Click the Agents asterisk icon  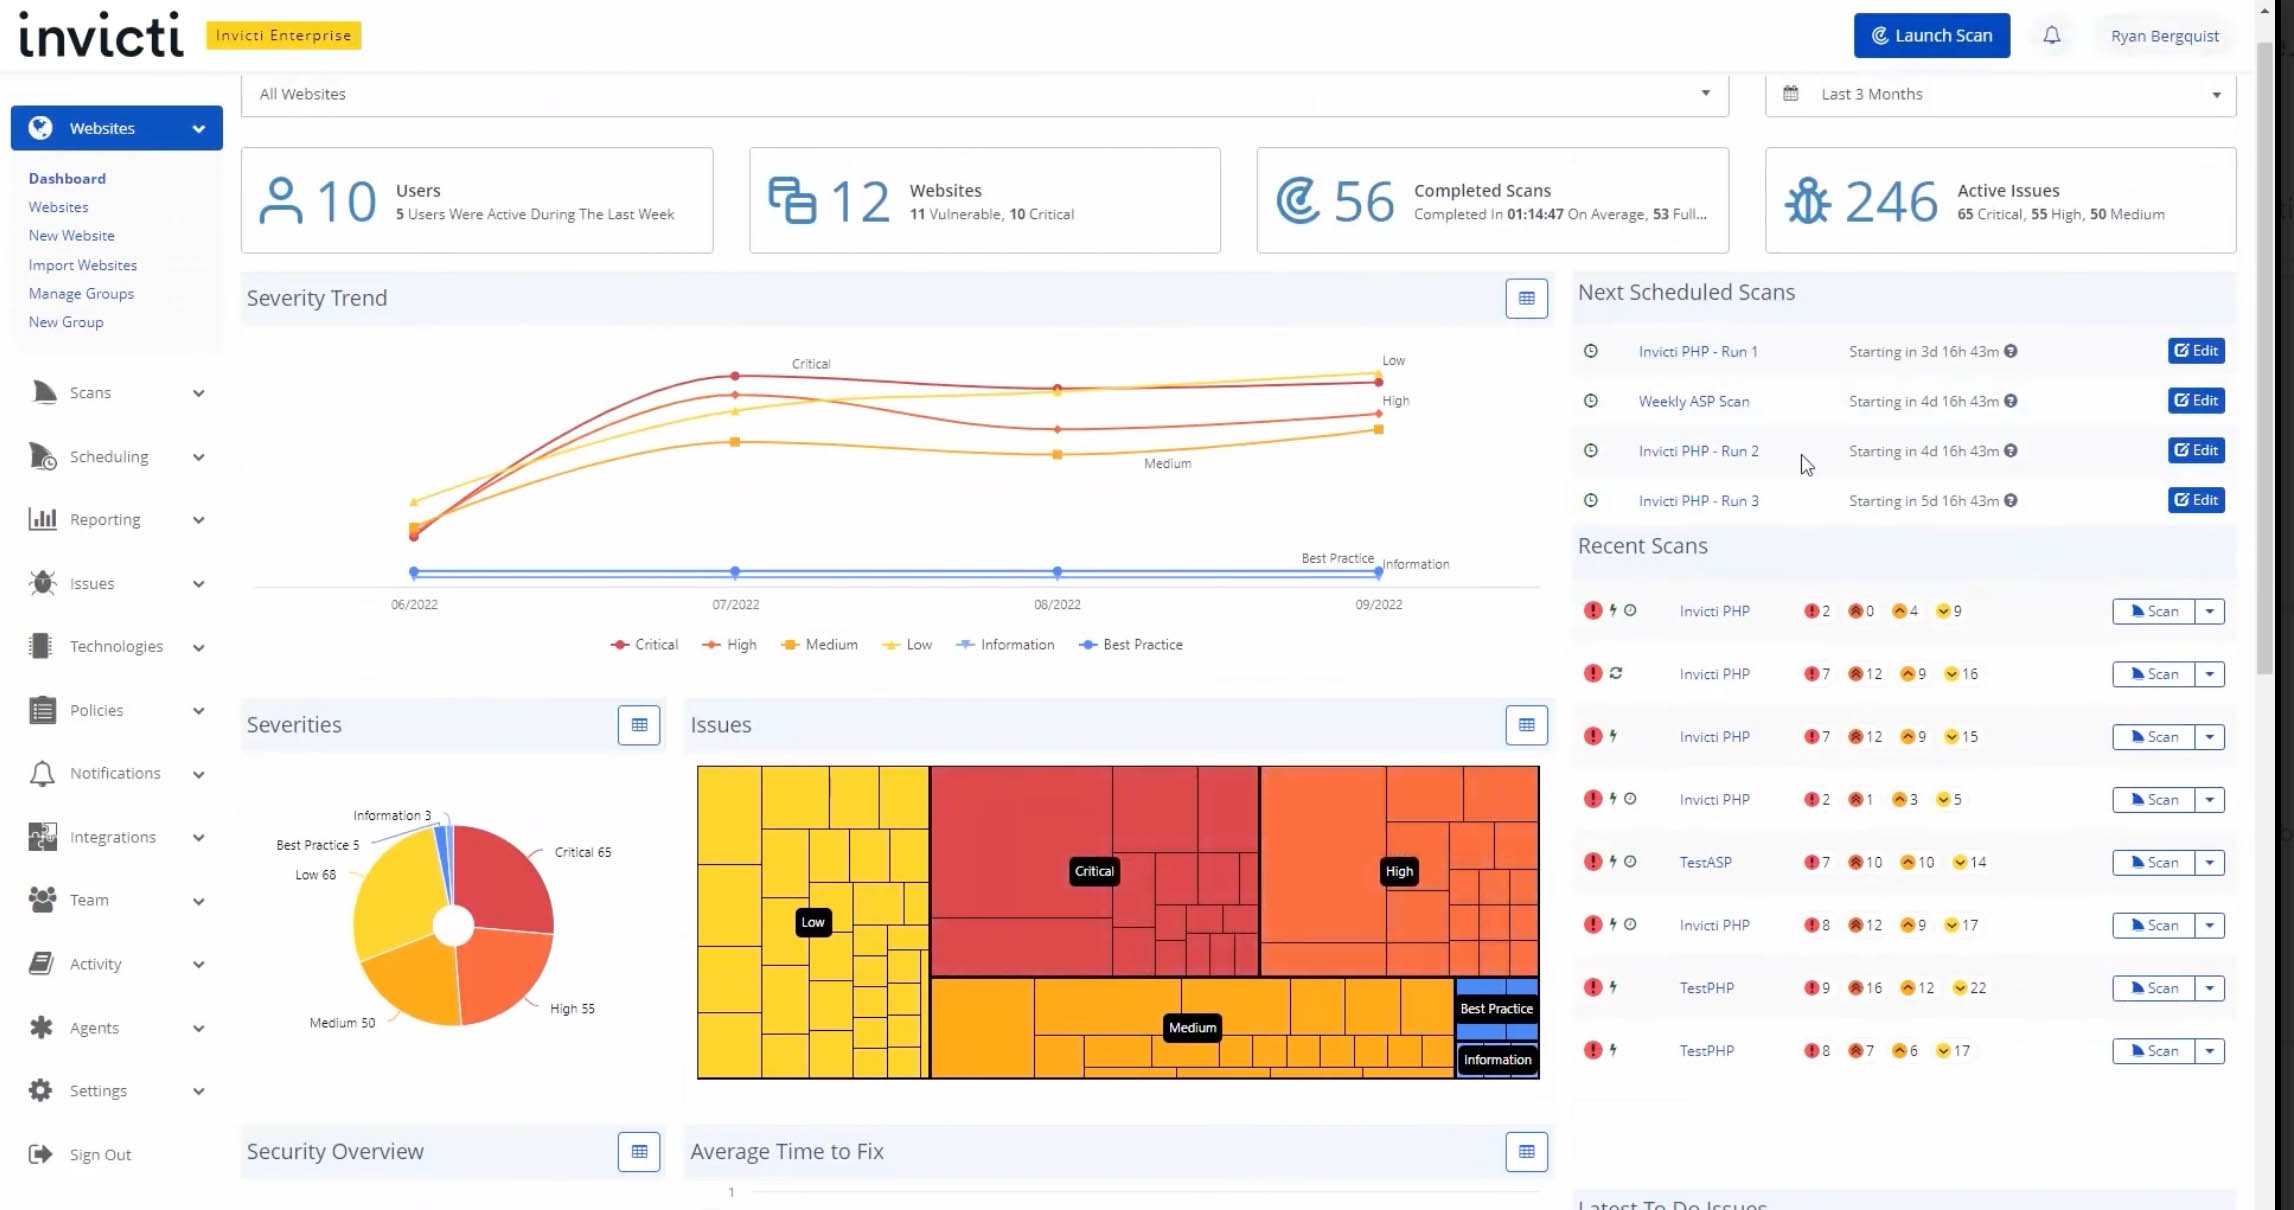pyautogui.click(x=41, y=1027)
